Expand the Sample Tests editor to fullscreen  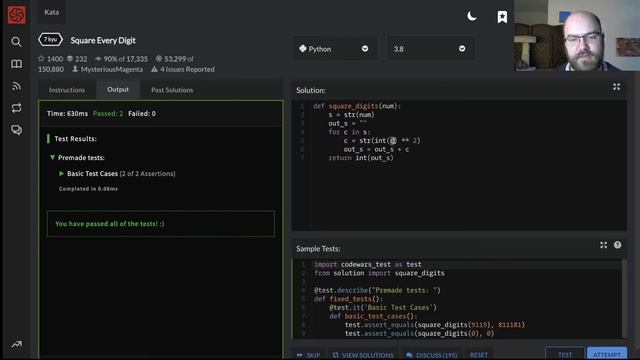pos(603,245)
